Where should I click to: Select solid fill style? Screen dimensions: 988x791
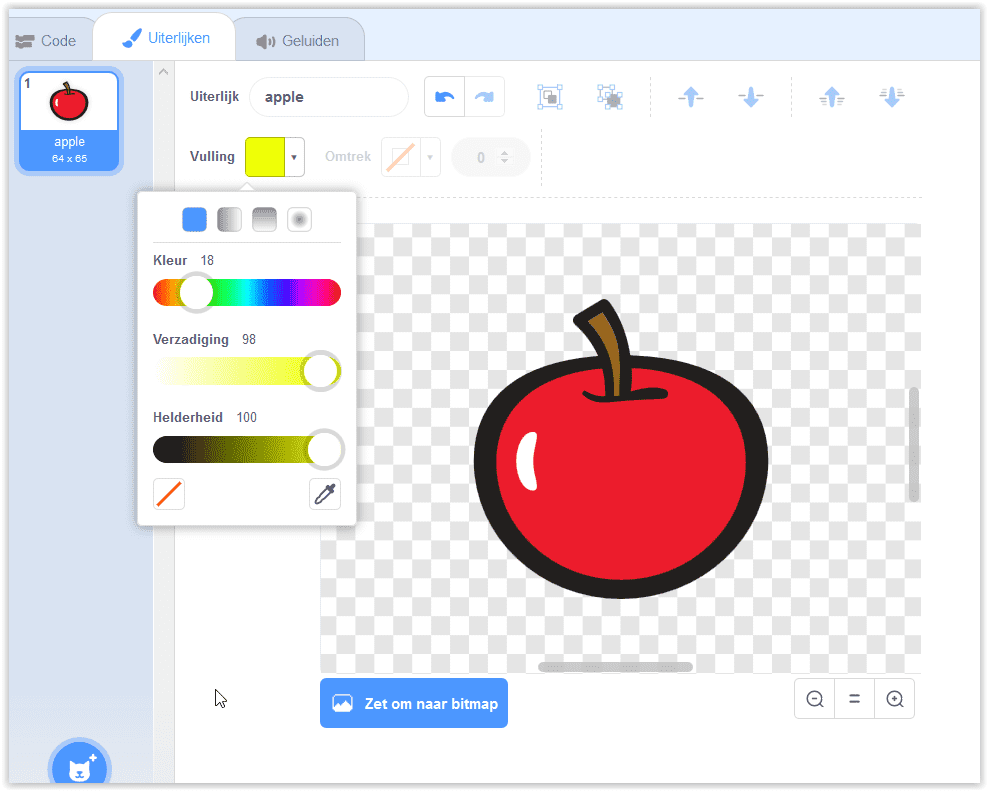(195, 219)
